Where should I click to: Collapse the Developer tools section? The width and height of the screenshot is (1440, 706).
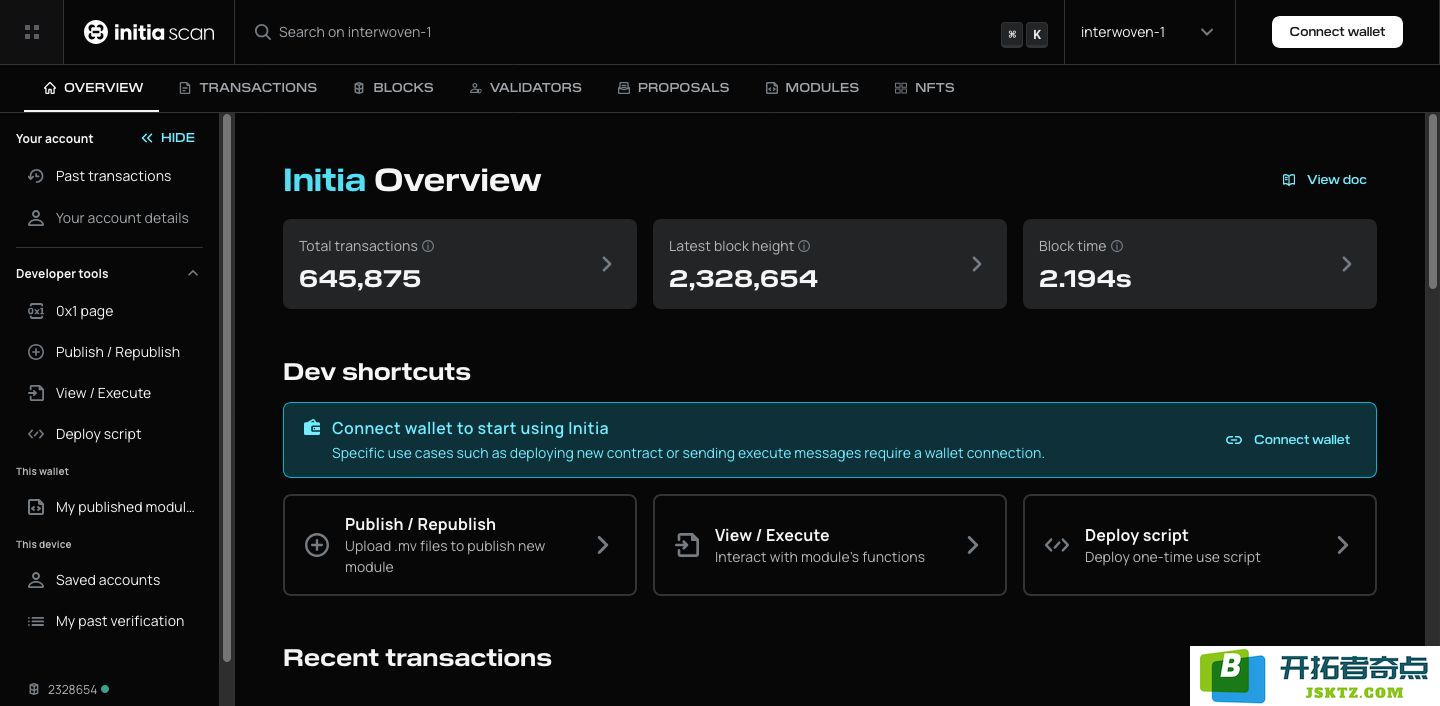tap(193, 274)
